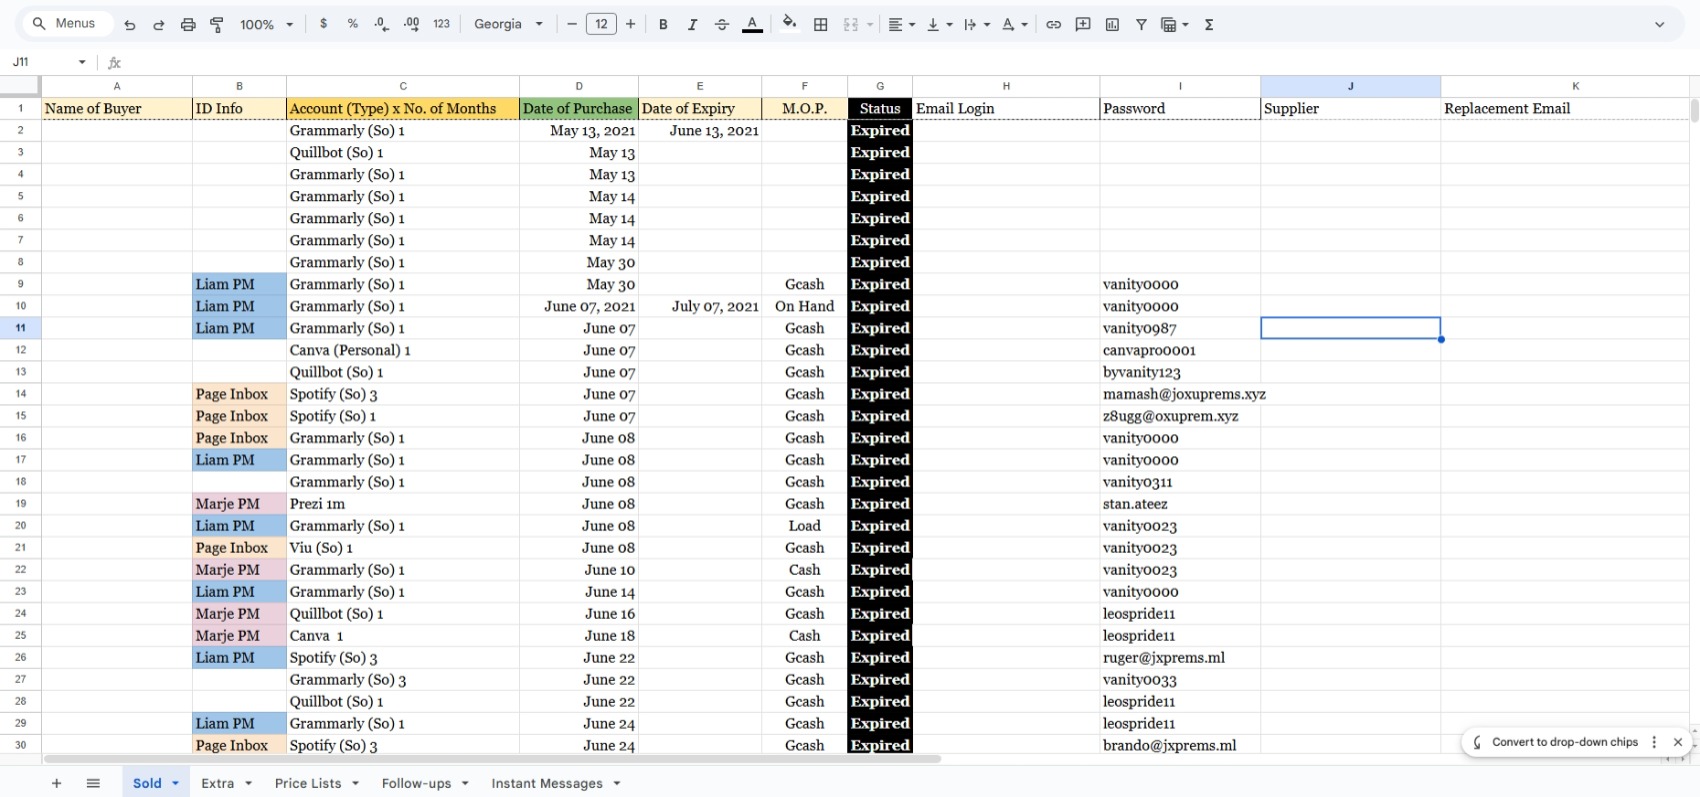Insert a comment

1083,24
